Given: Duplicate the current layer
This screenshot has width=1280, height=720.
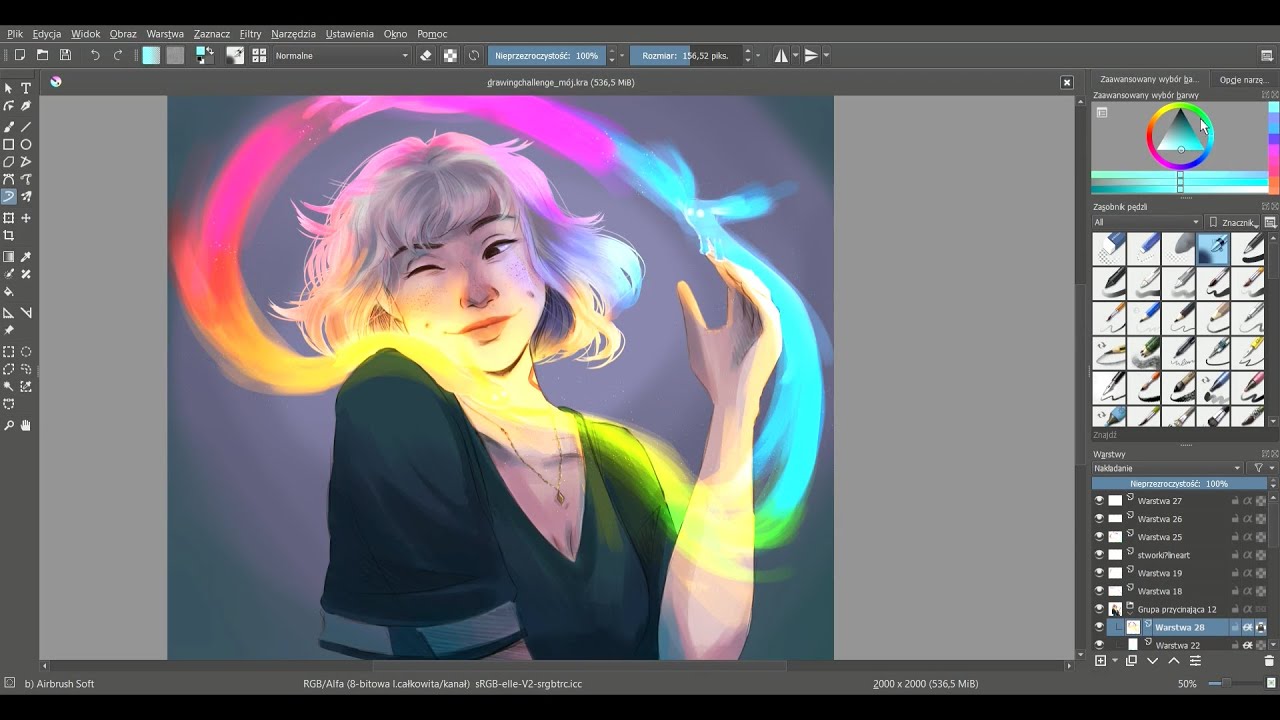Looking at the screenshot, I should 1131,661.
